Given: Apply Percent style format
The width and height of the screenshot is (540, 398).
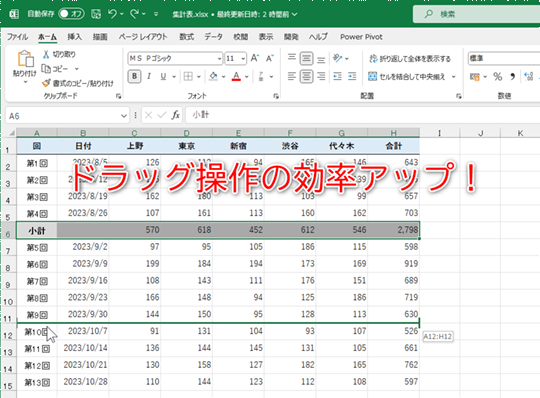Looking at the screenshot, I should tap(498, 76).
